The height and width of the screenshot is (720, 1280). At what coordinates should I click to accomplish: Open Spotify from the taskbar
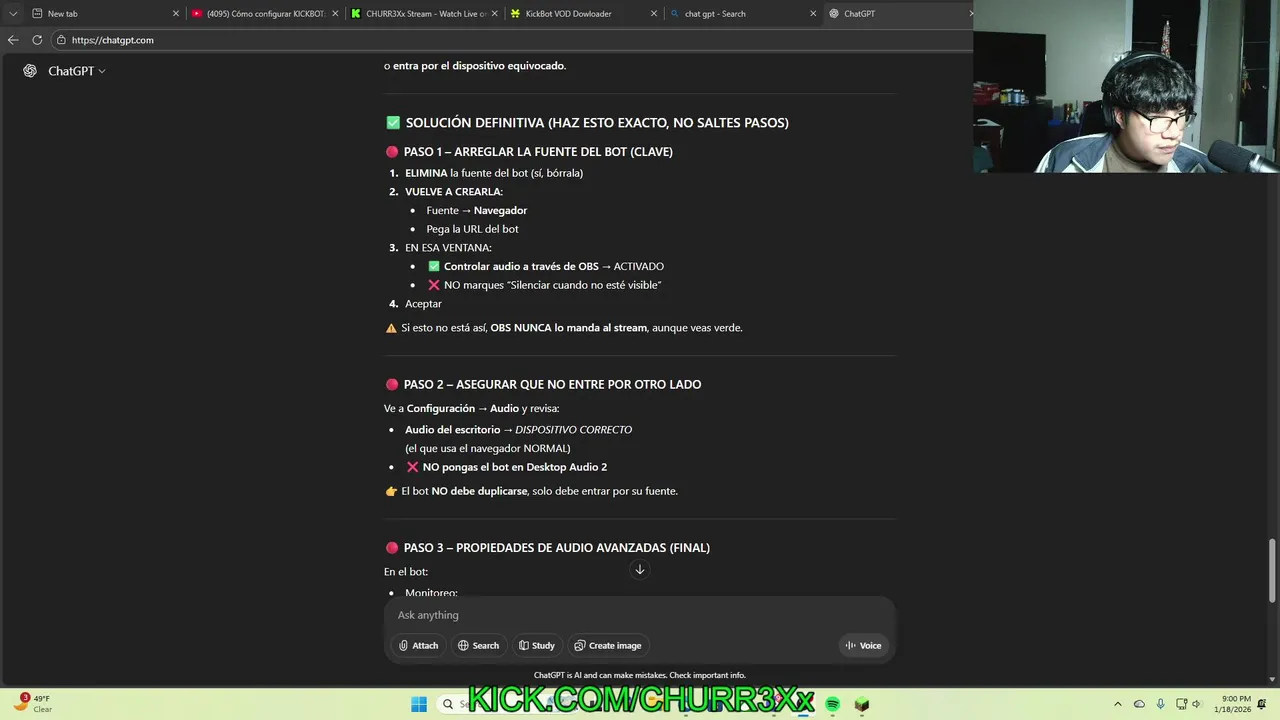(x=833, y=704)
